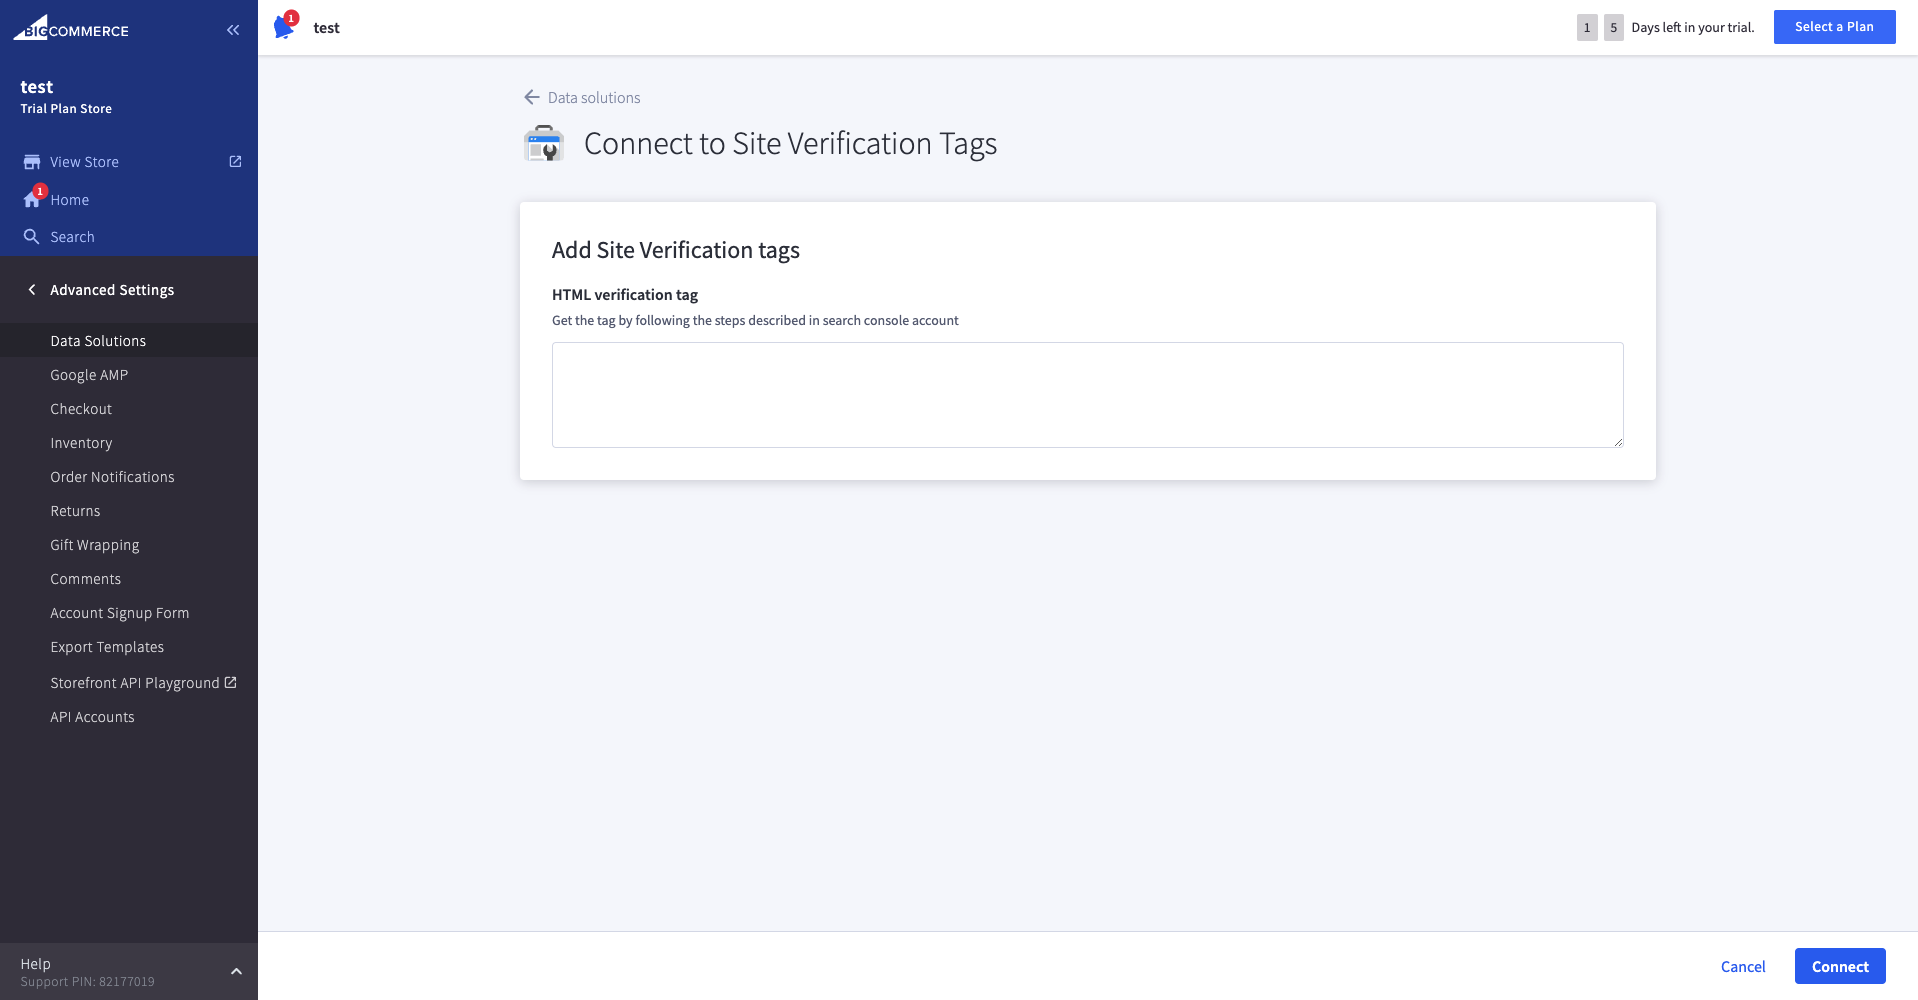The image size is (1918, 1000).
Task: Go back via Advanced Settings chevron
Action: click(x=31, y=289)
